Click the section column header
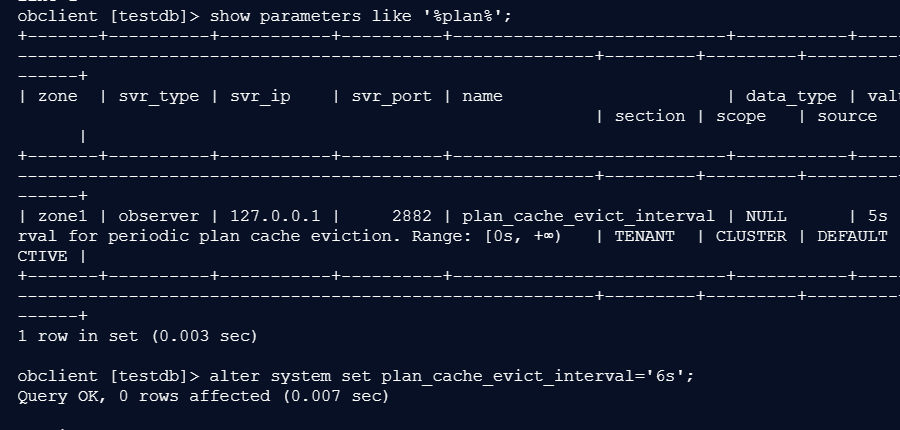Screen dimensions: 900x430 [x=650, y=116]
